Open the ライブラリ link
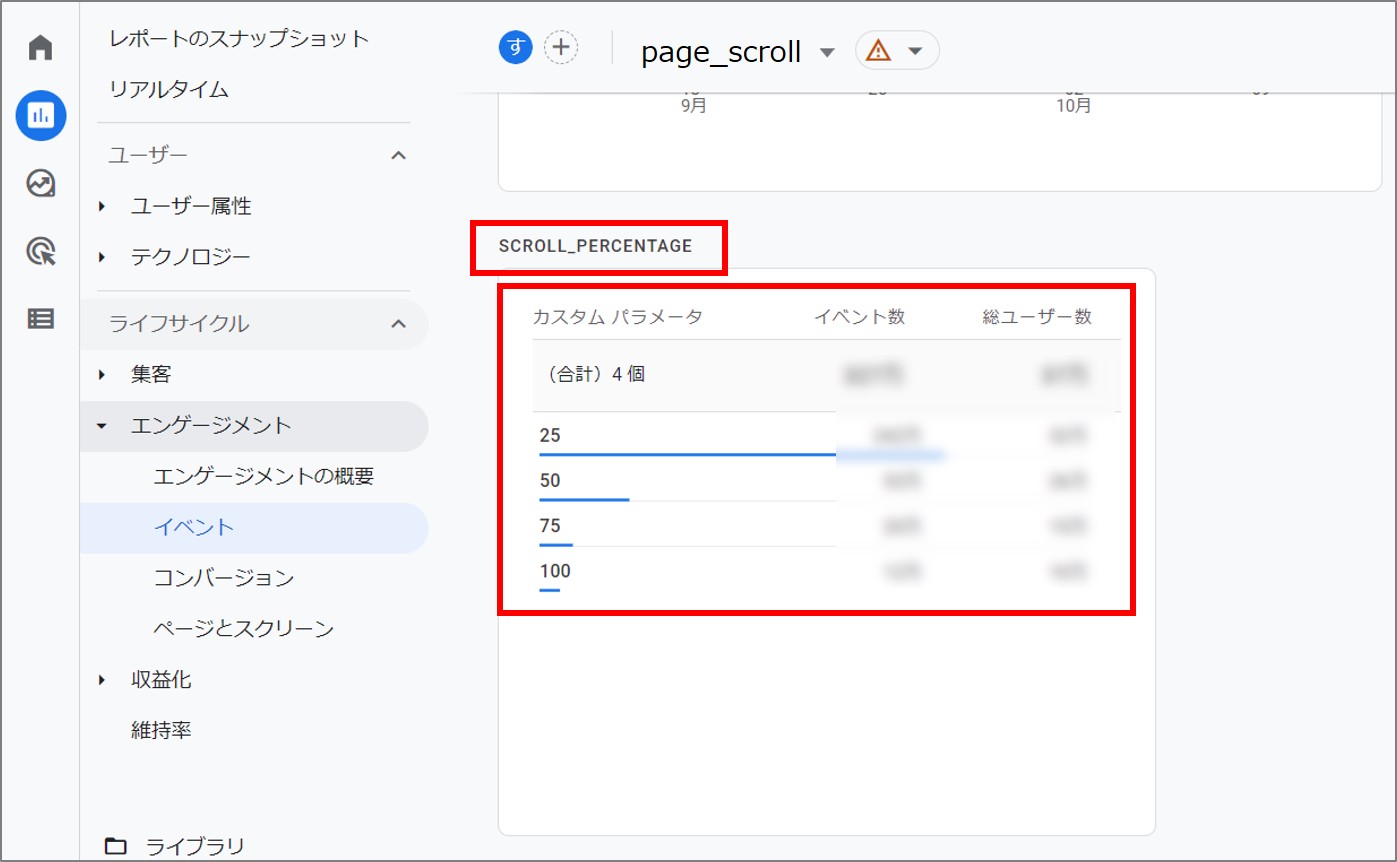The image size is (1397, 862). [x=195, y=847]
